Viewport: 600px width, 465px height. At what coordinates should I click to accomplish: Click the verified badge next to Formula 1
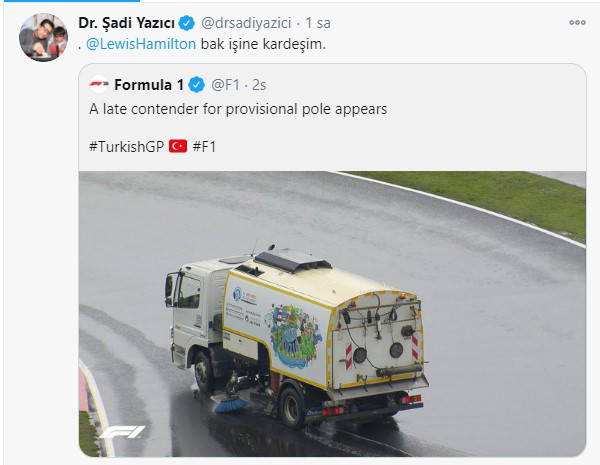[198, 84]
